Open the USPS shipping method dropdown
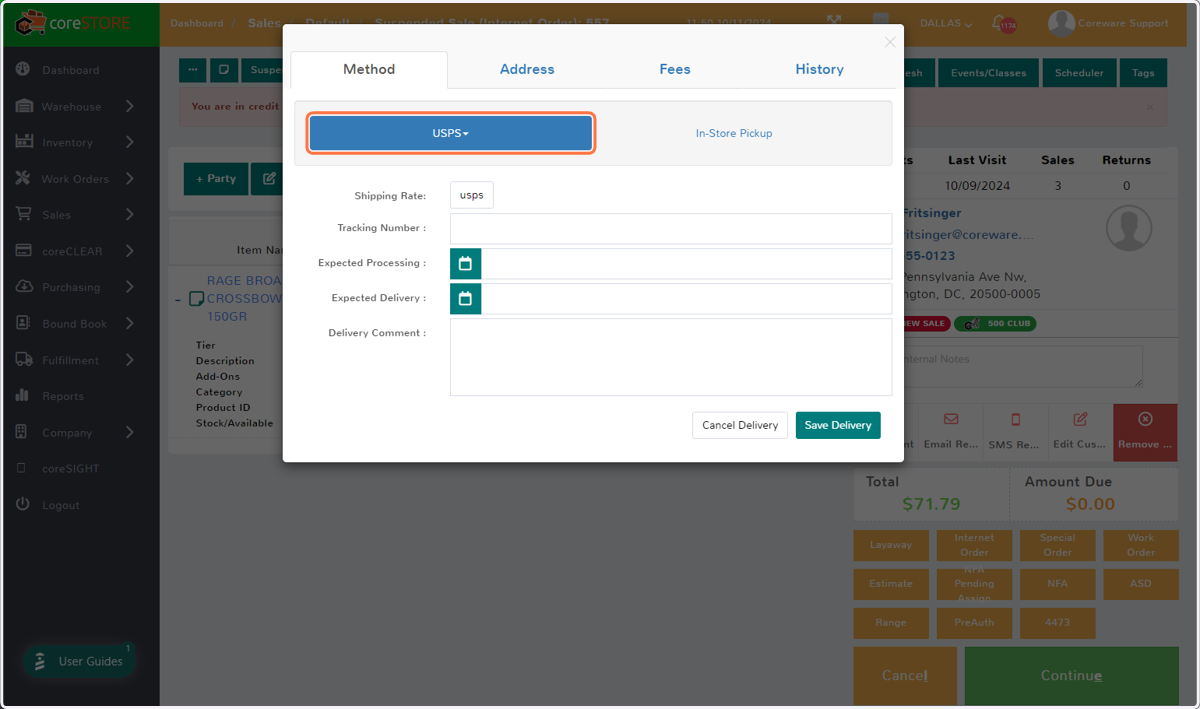This screenshot has width=1200, height=709. point(451,133)
